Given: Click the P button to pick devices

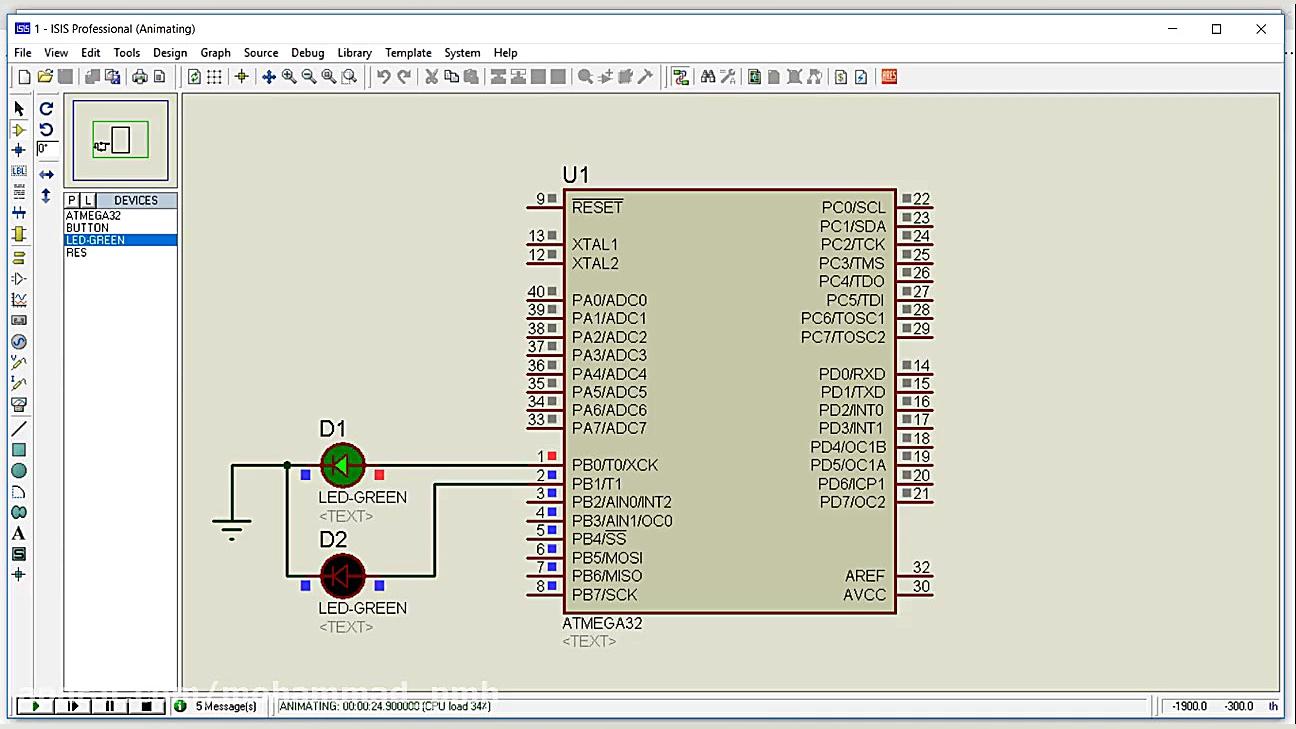Looking at the screenshot, I should pyautogui.click(x=71, y=200).
